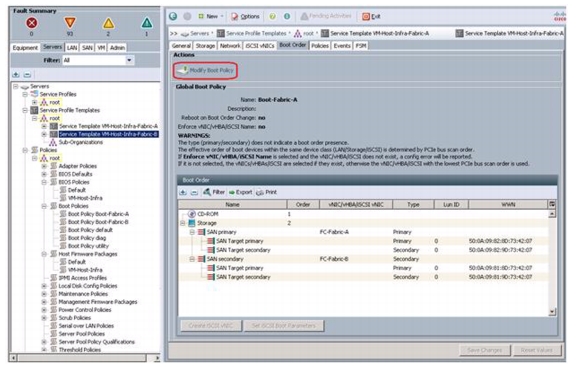Open the Storage tab
Viewport: 576px width, 367px height.
[205, 46]
